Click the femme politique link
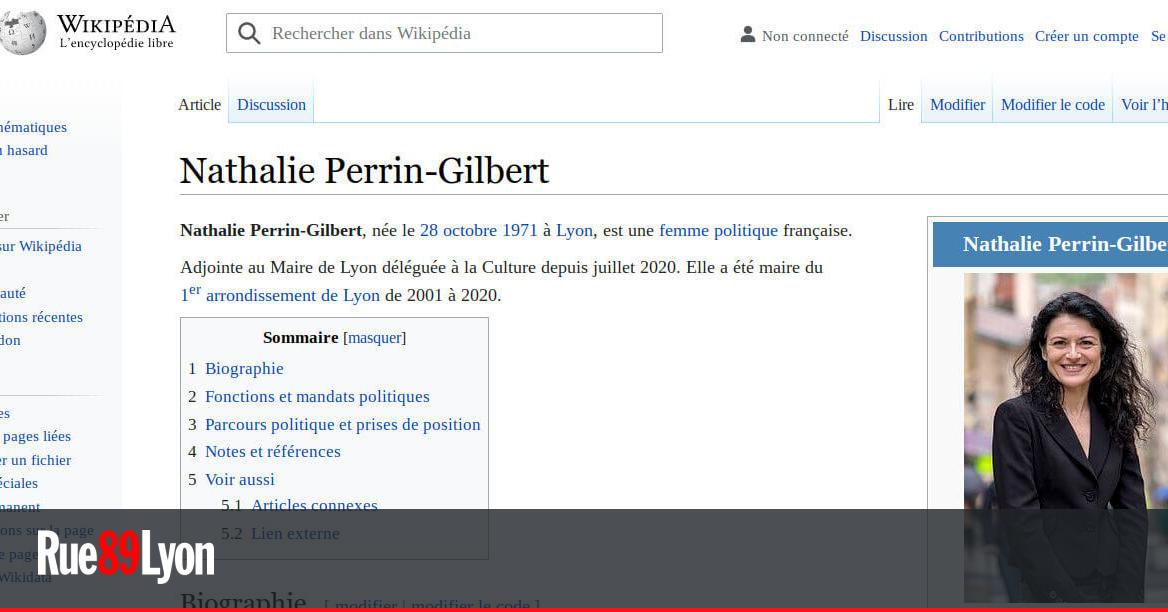1168x612 pixels. point(718,230)
